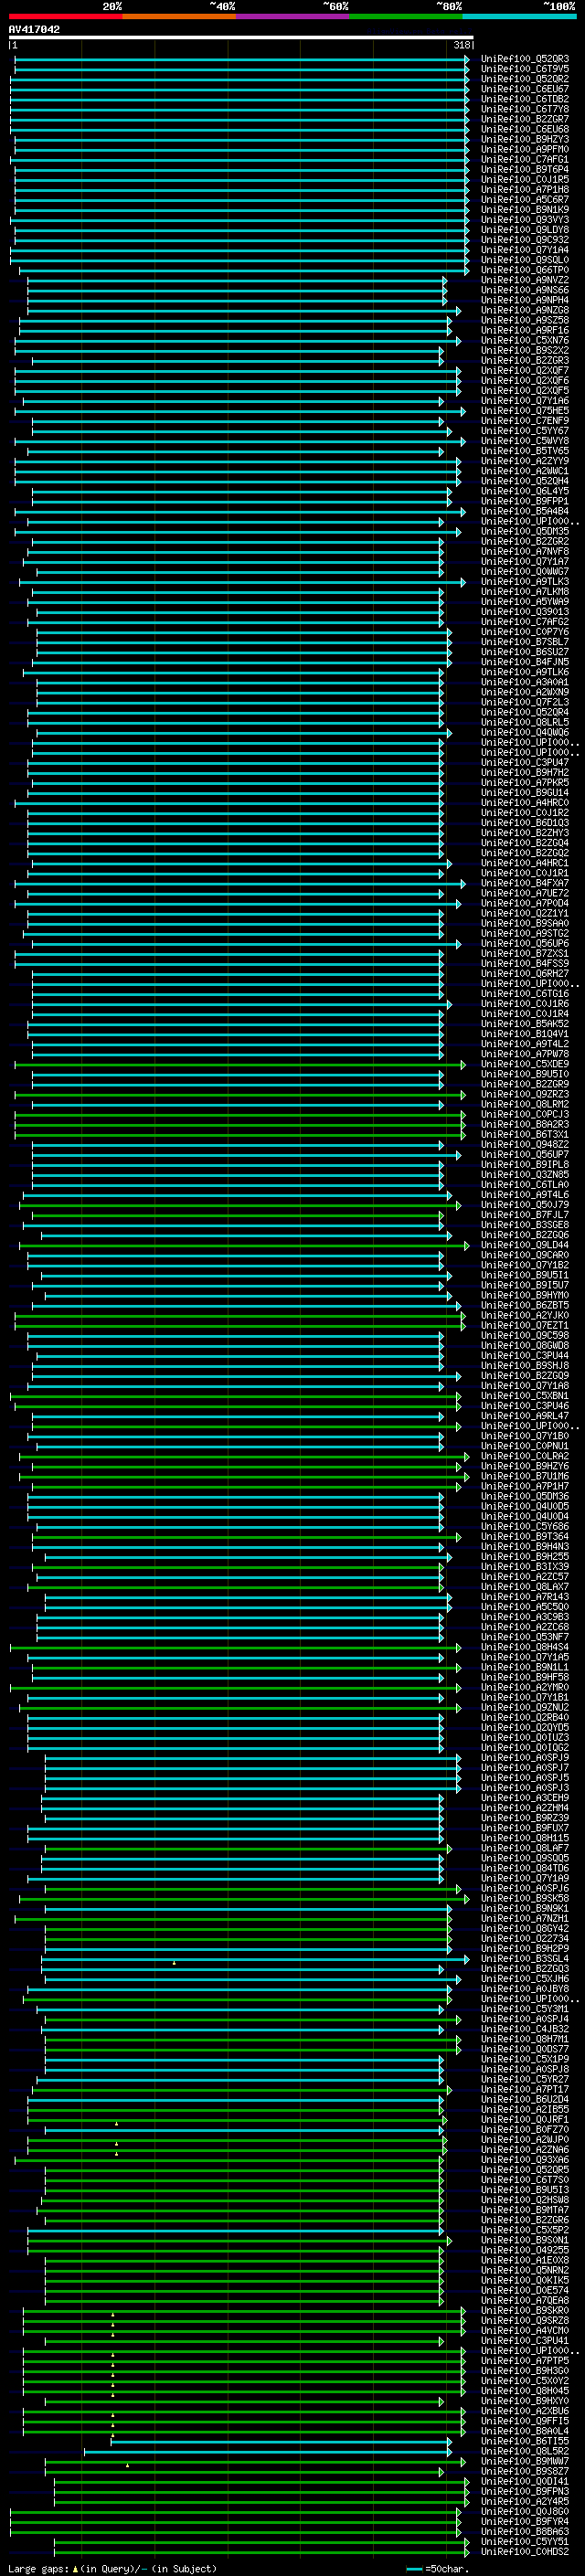
Task: Click the red 20% identity legend bar
Action: [x=65, y=16]
